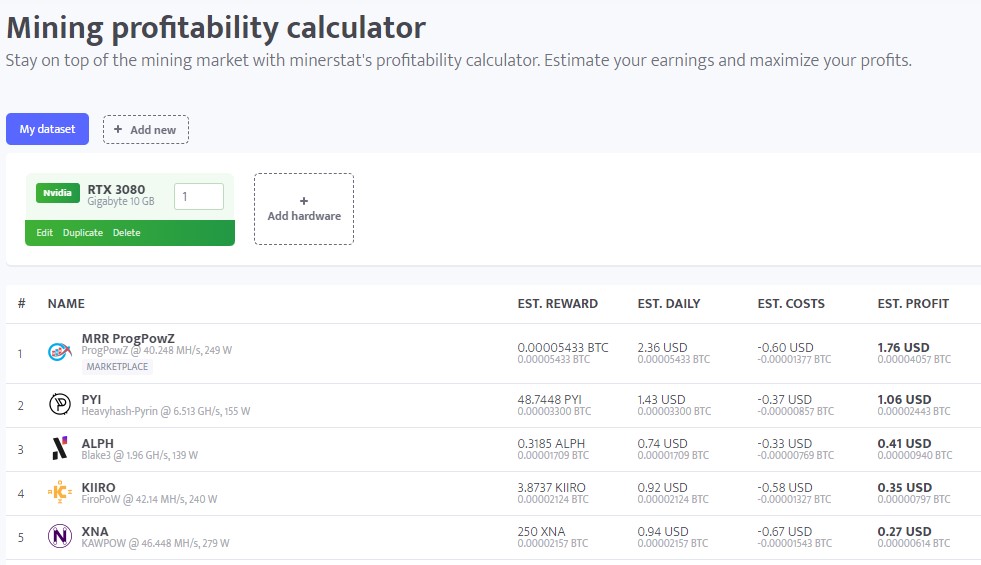Click FiroPoW algorithm details text
Image resolution: width=981 pixels, height=565 pixels.
click(149, 499)
